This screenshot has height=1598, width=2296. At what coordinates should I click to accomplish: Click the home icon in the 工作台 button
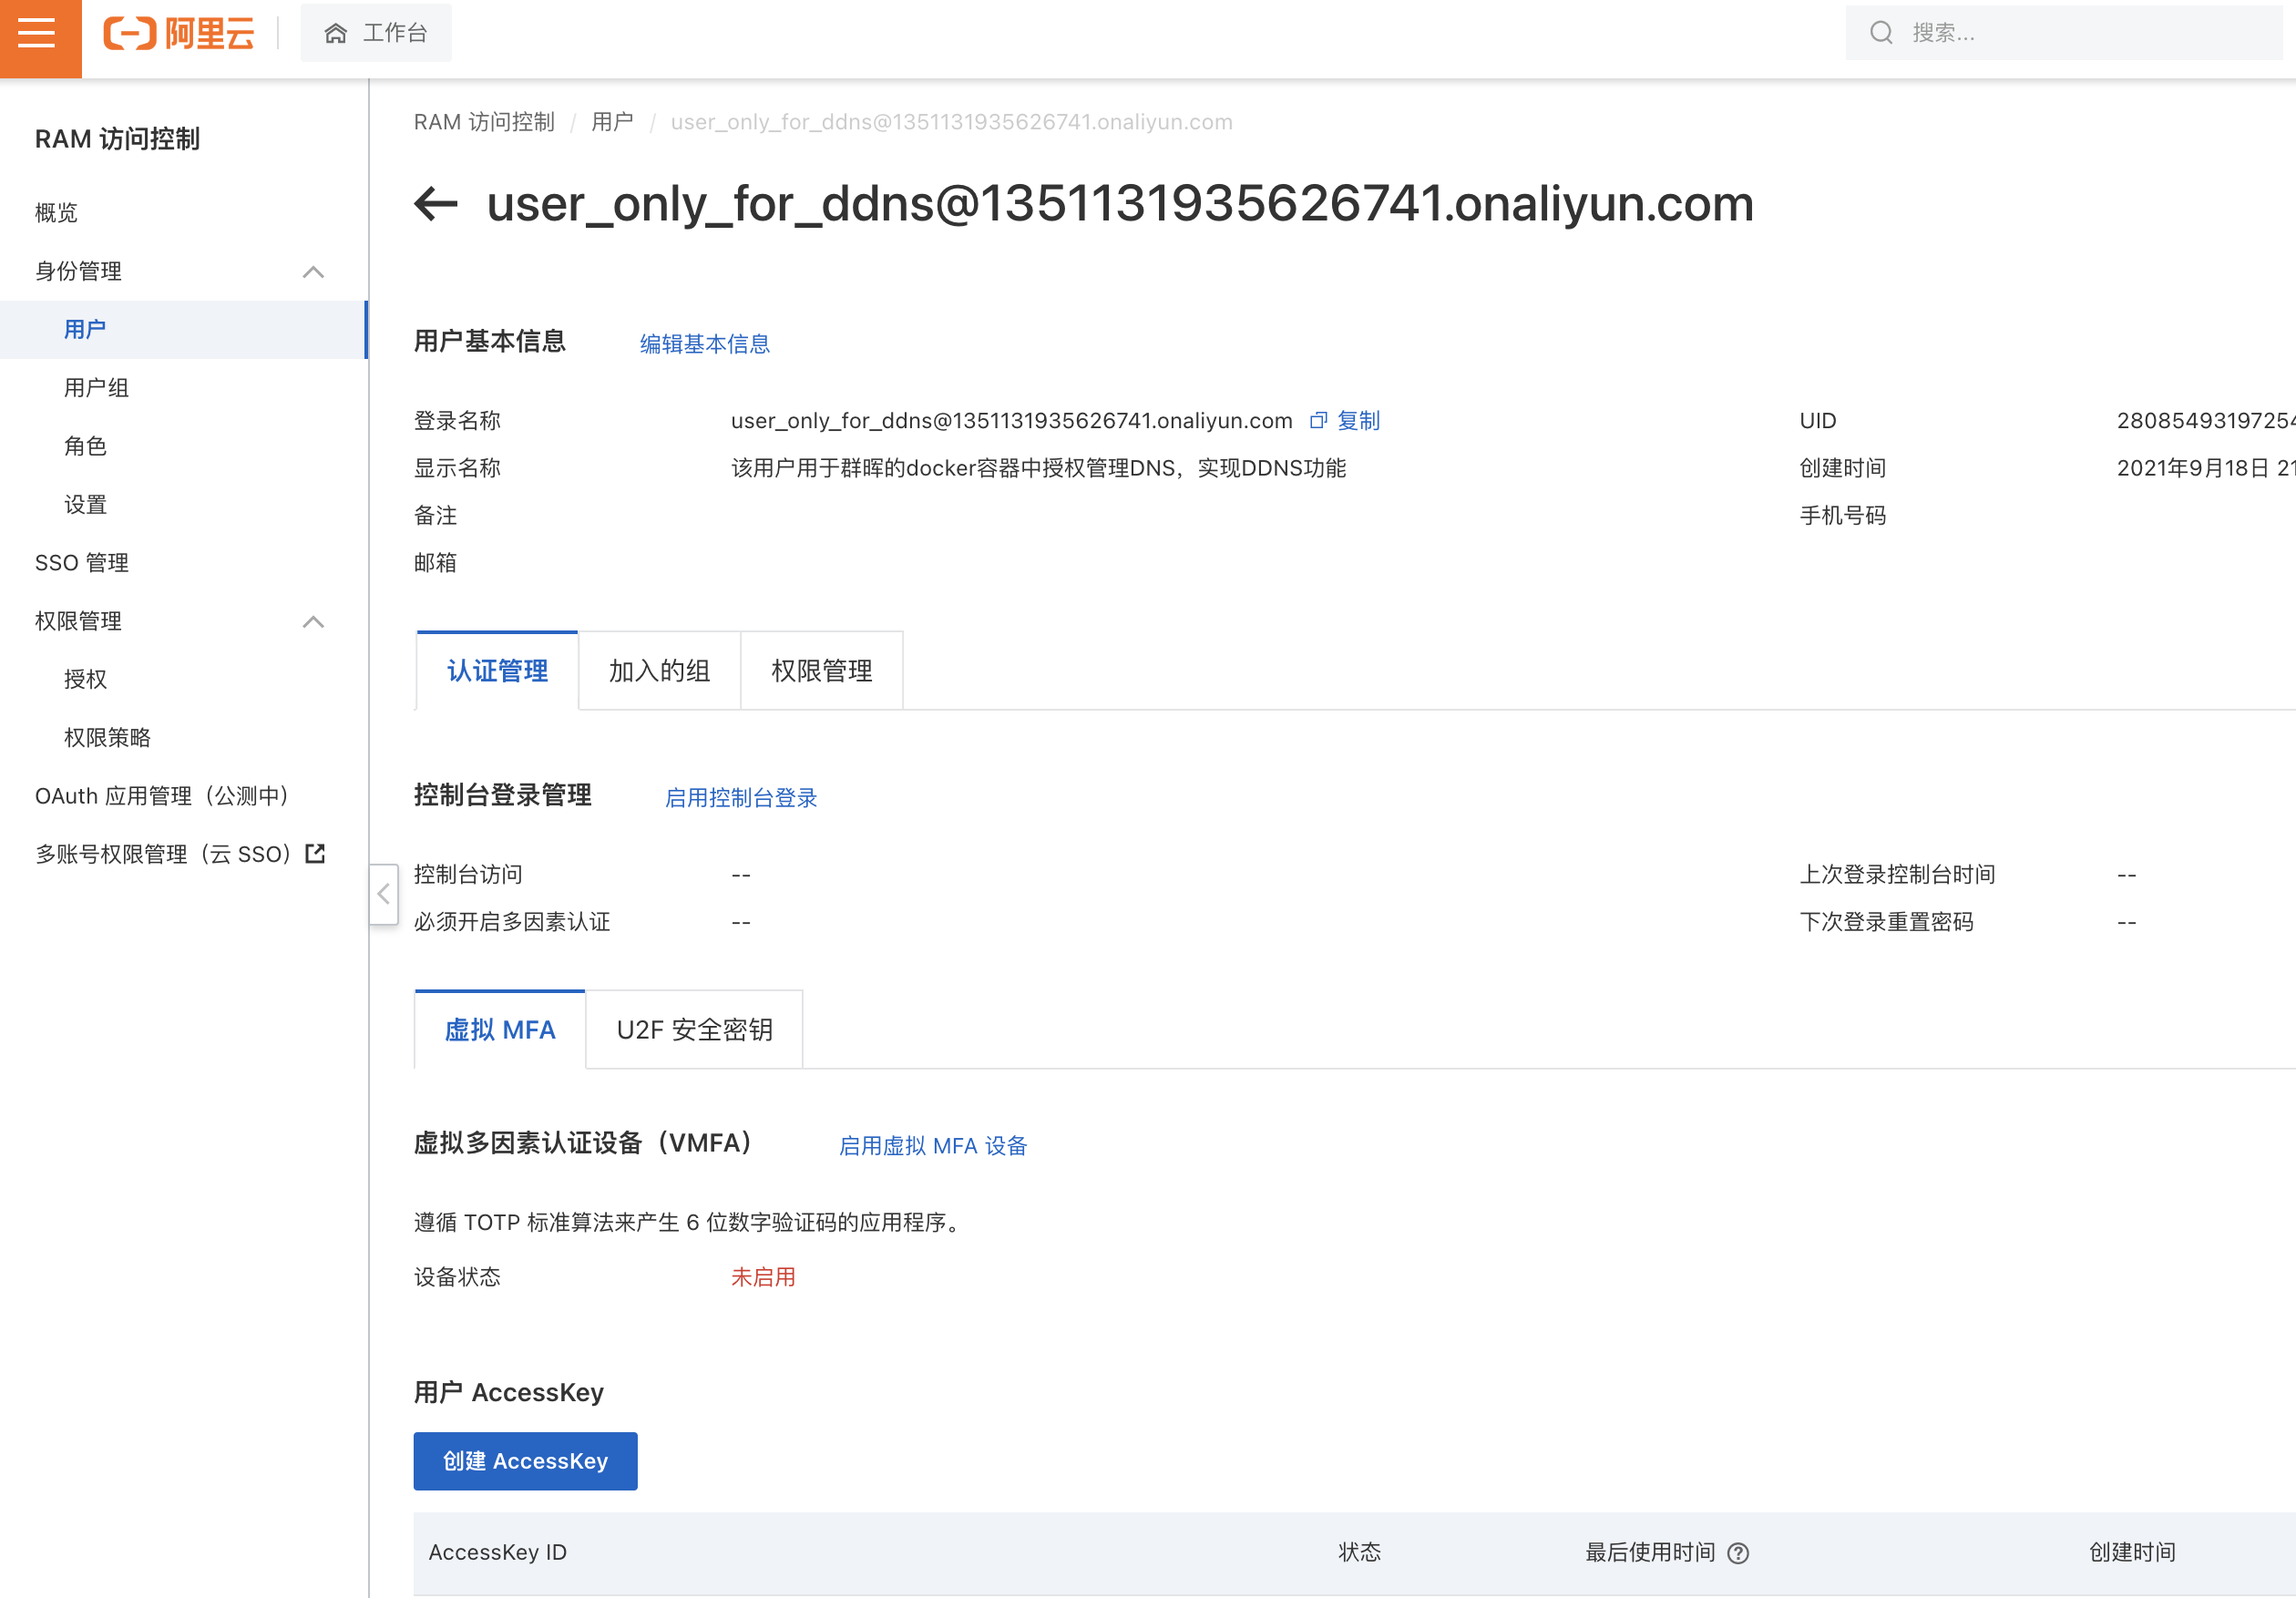coord(336,34)
